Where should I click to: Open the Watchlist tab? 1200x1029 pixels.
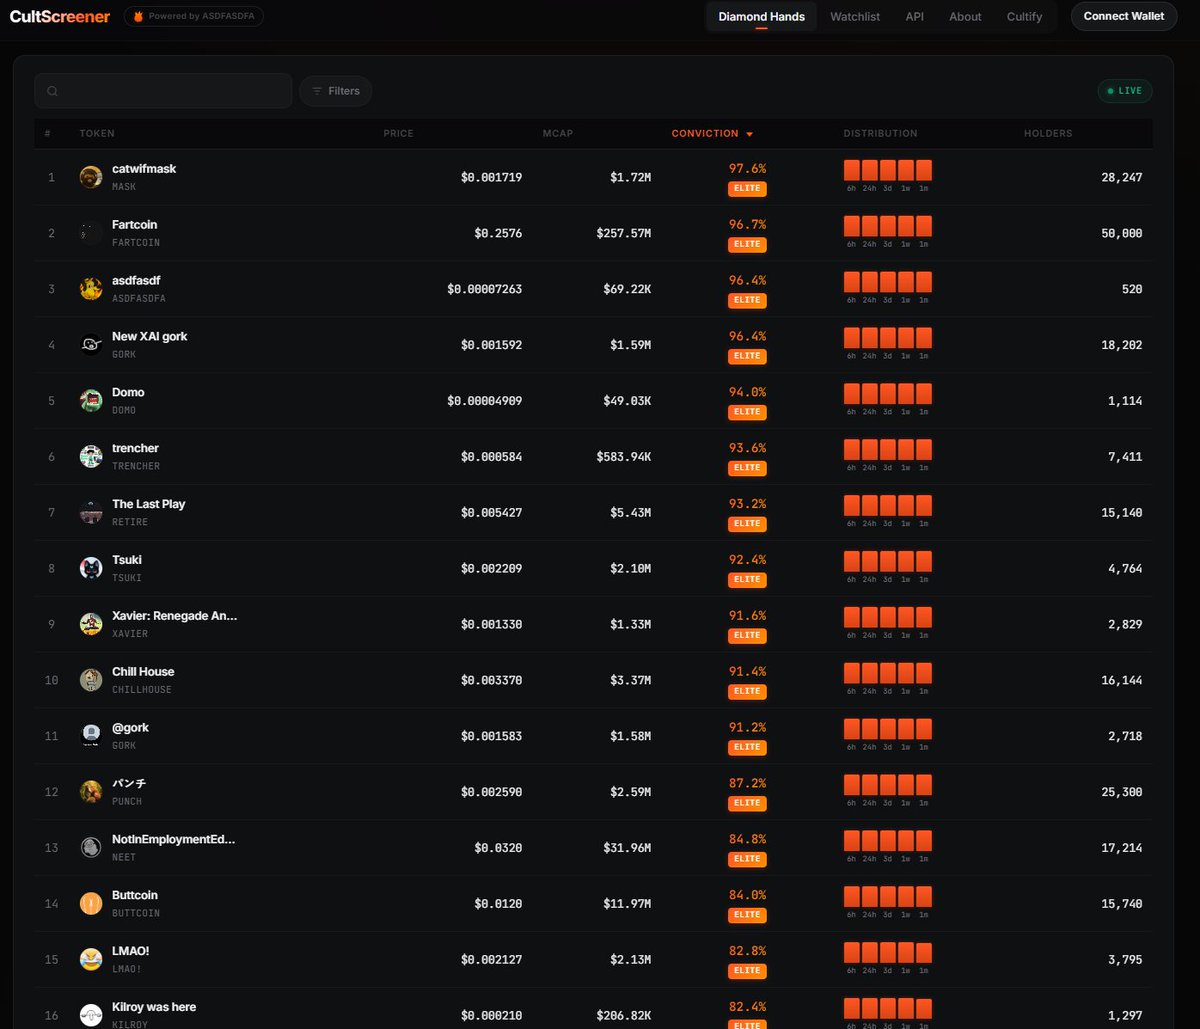(x=855, y=16)
